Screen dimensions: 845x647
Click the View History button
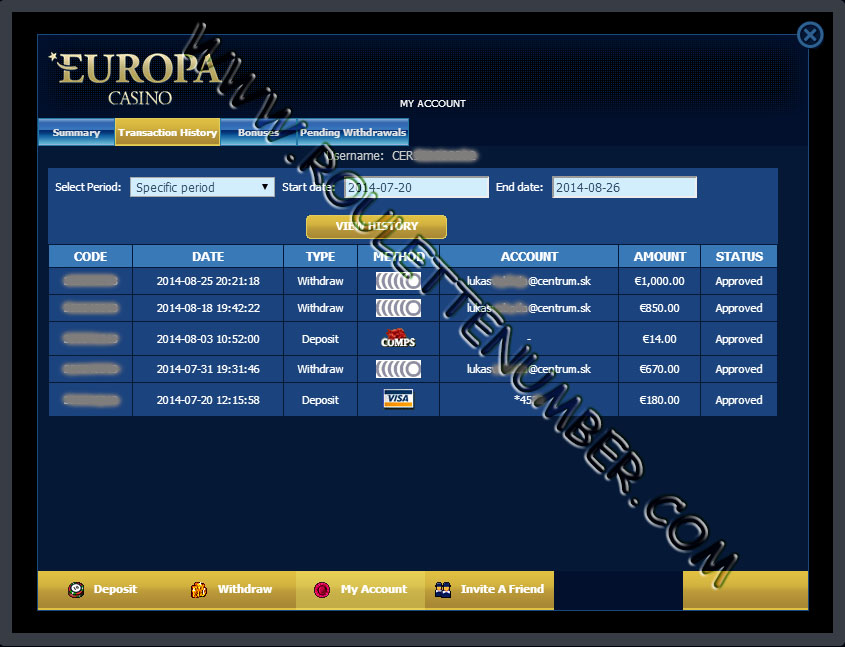pos(376,226)
